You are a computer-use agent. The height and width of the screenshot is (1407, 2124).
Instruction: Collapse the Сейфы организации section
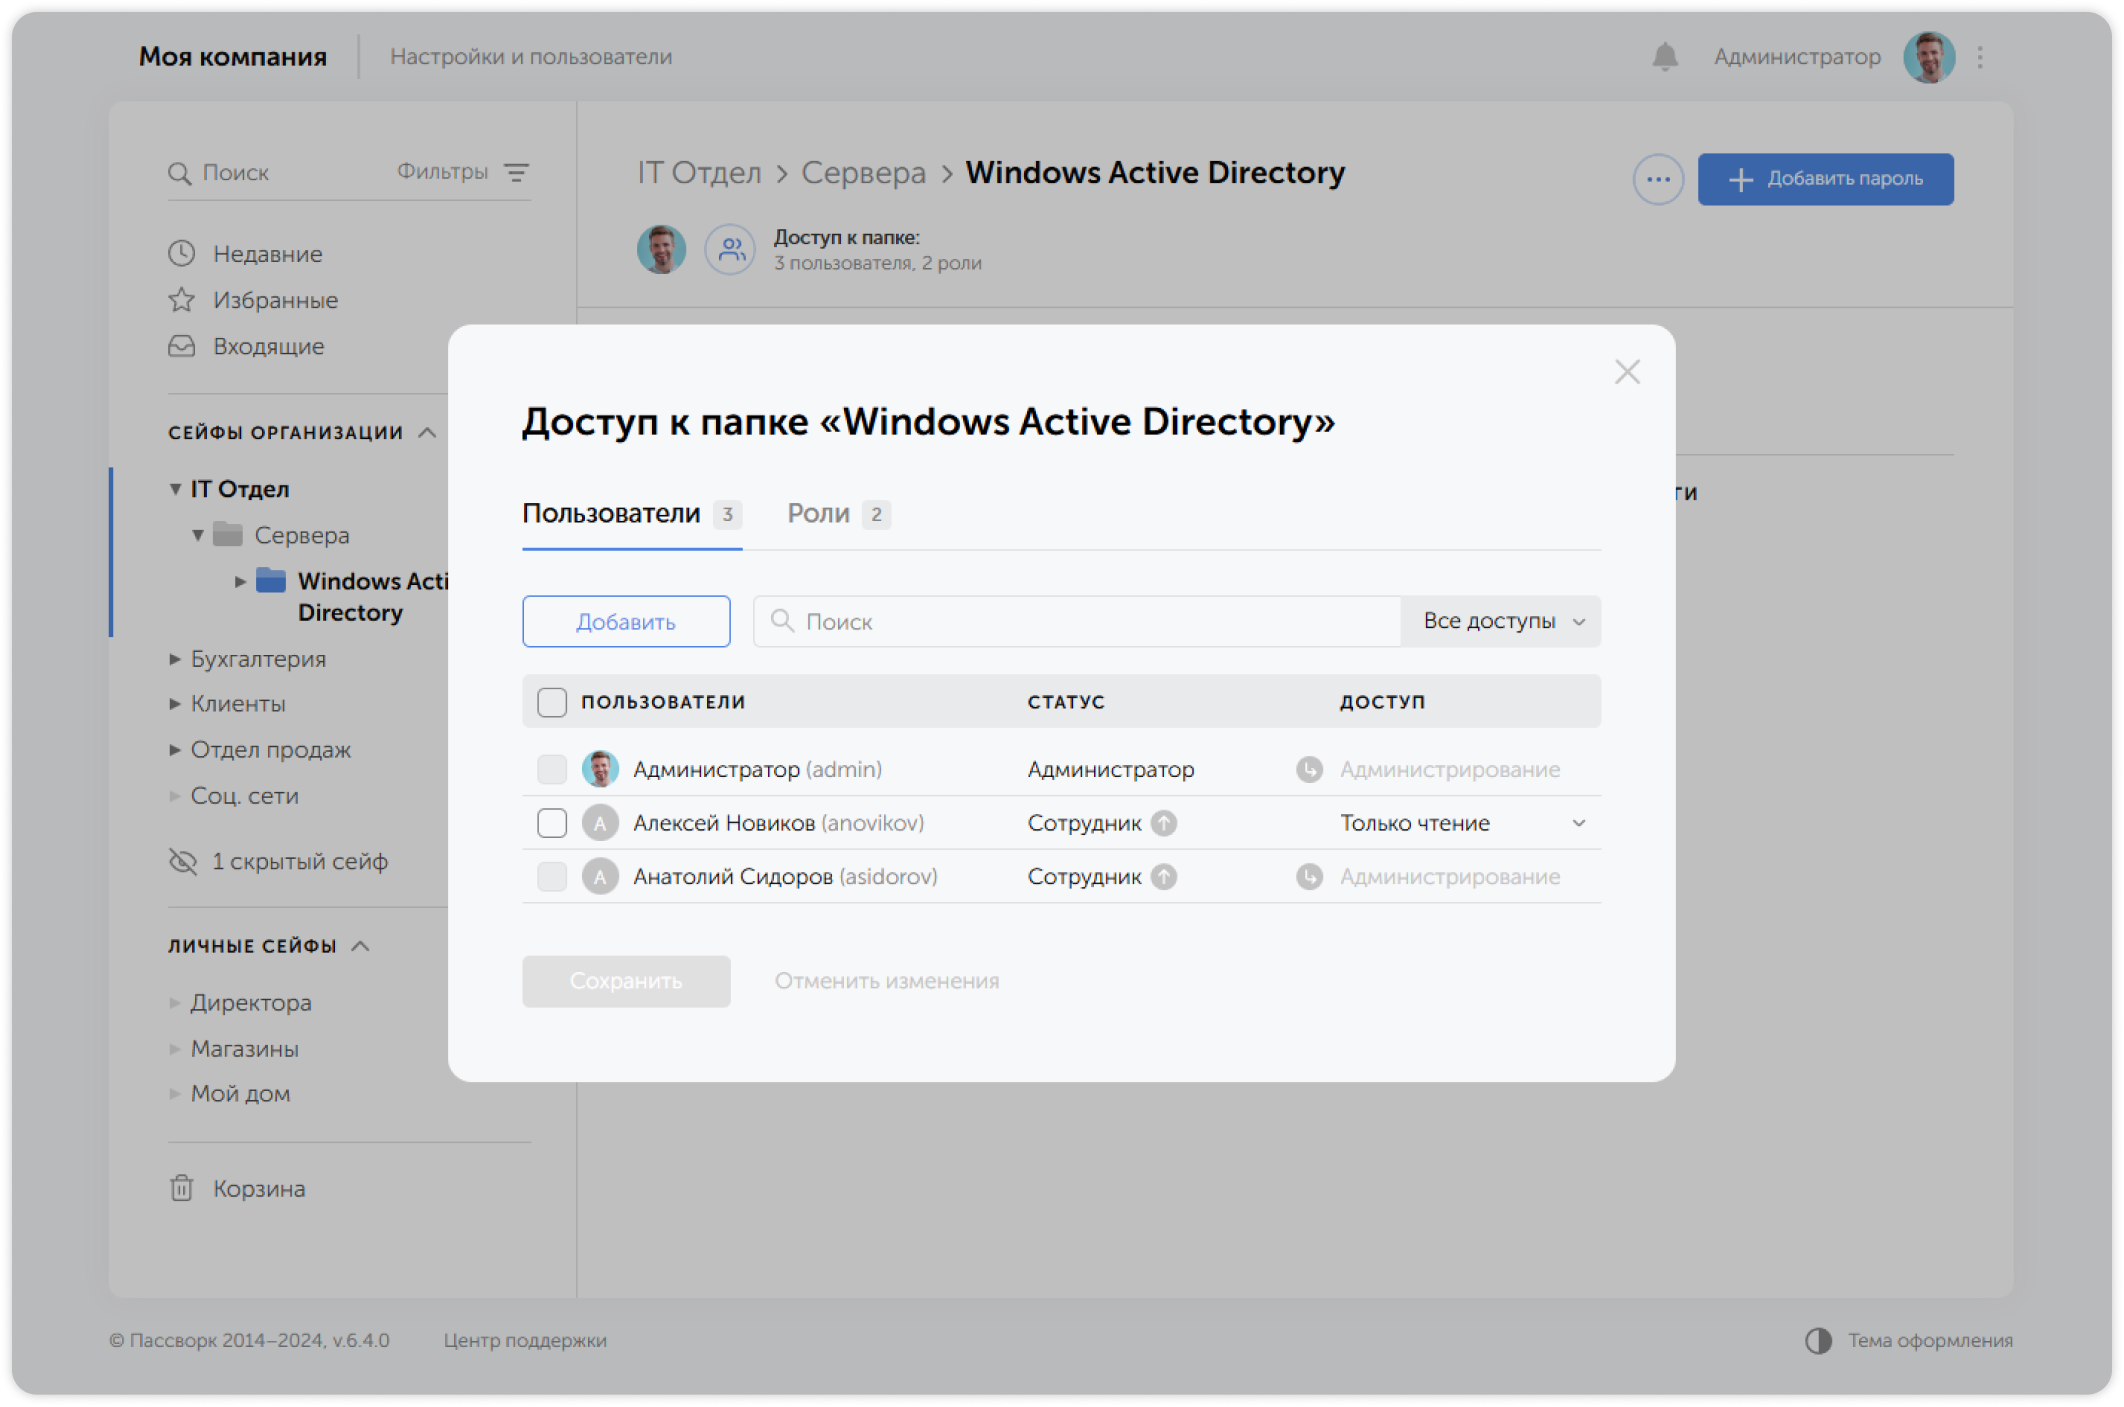[427, 432]
